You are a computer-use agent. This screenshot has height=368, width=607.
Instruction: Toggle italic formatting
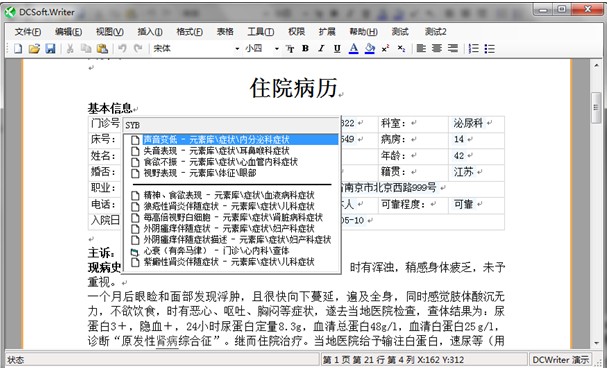[321, 49]
